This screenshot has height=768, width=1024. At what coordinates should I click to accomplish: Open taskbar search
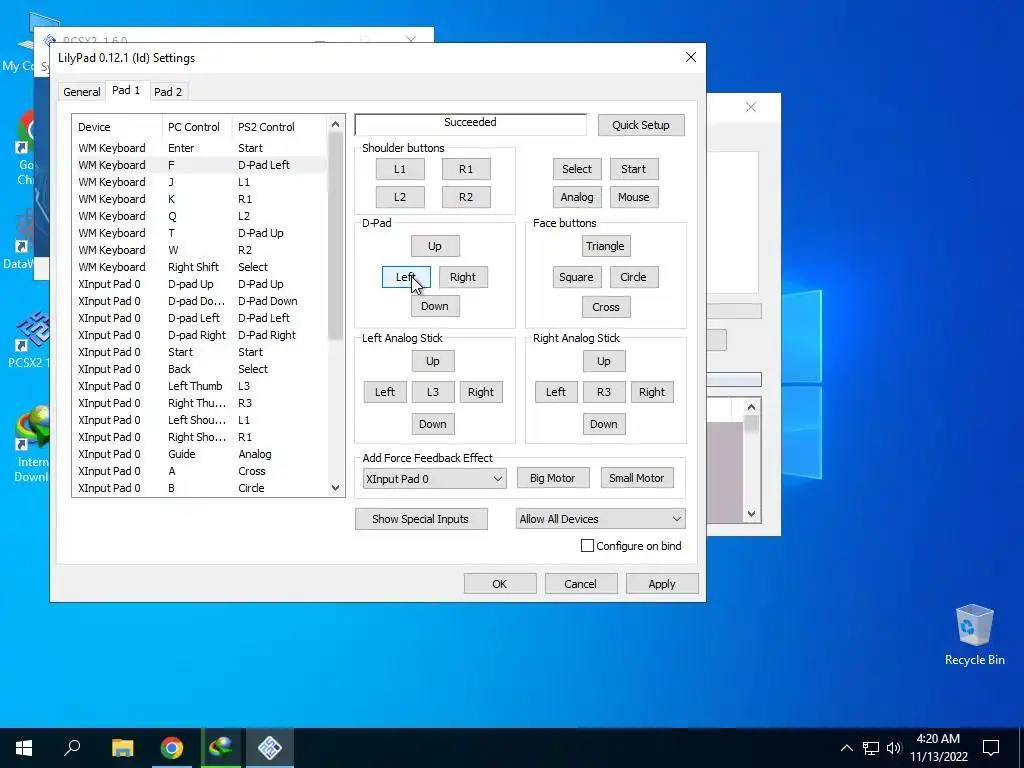click(72, 748)
